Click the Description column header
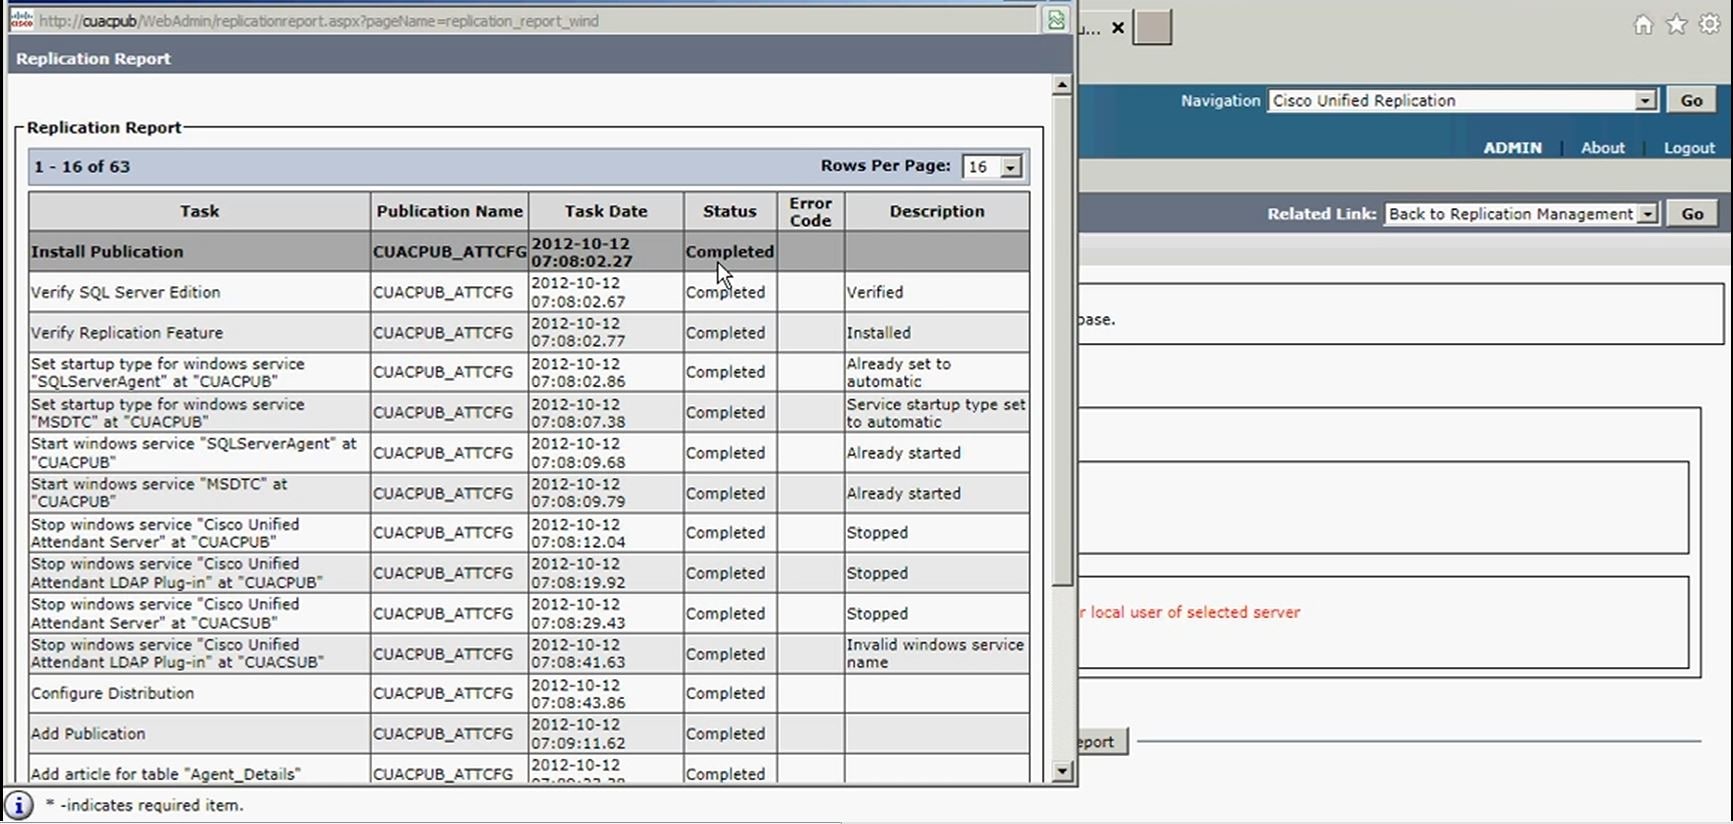This screenshot has height=824, width=1733. (x=937, y=212)
